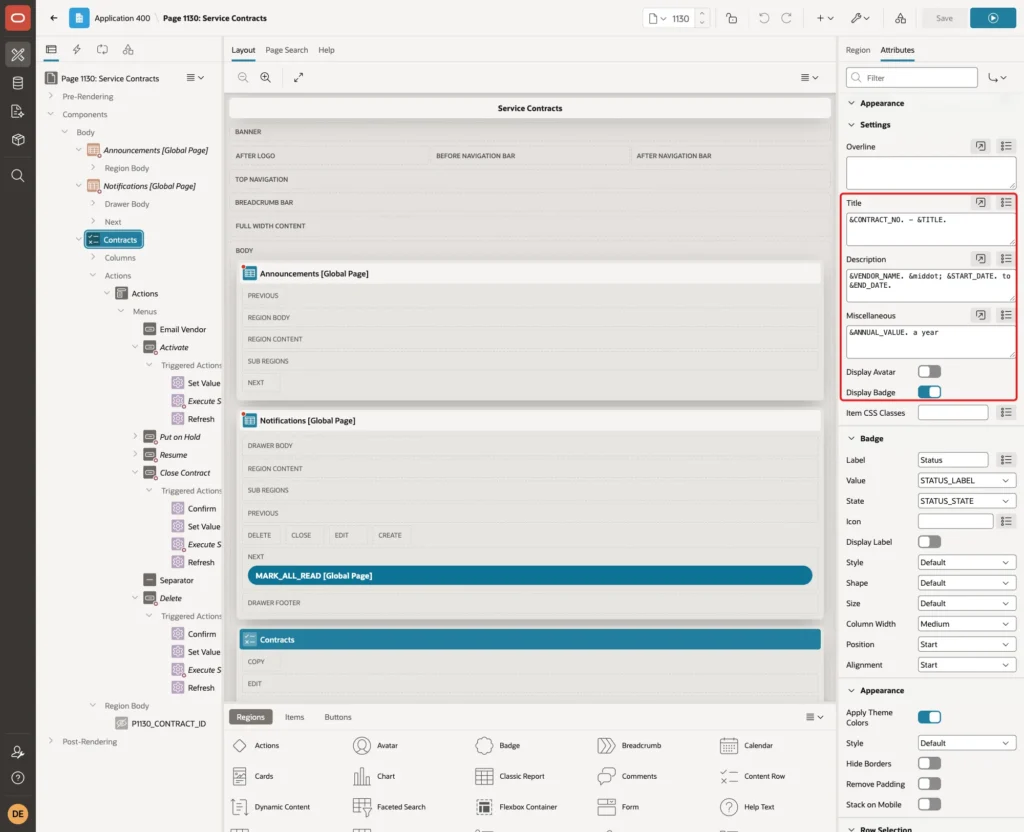Select Email Vendor menu entry in tree

point(174,329)
